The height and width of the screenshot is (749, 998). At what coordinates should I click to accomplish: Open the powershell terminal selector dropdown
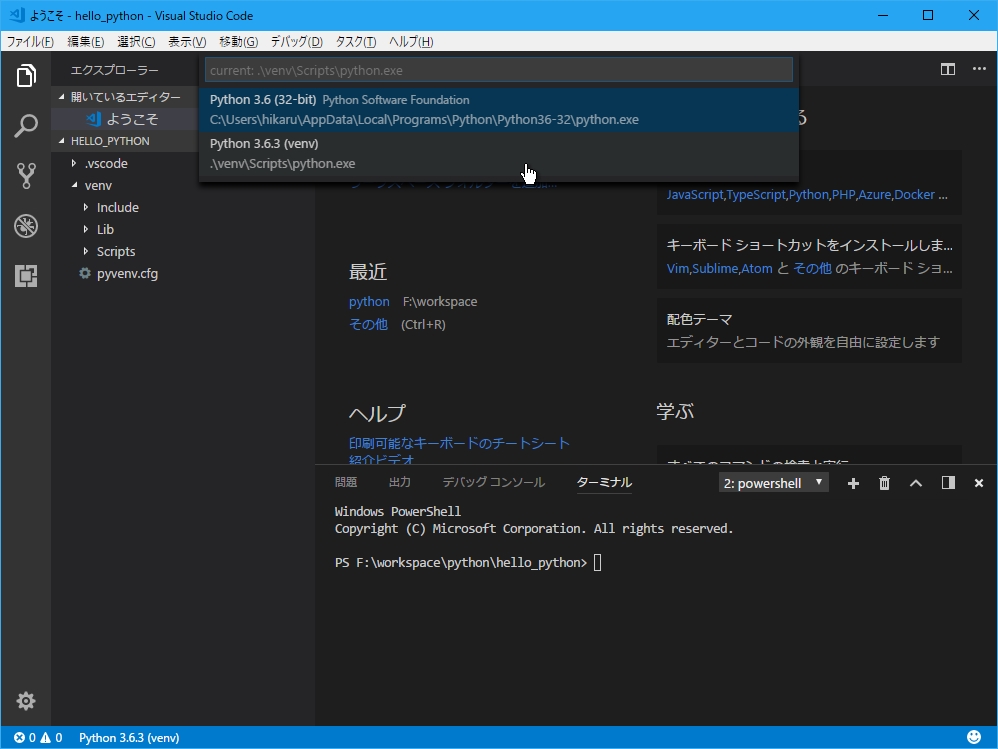click(x=773, y=483)
